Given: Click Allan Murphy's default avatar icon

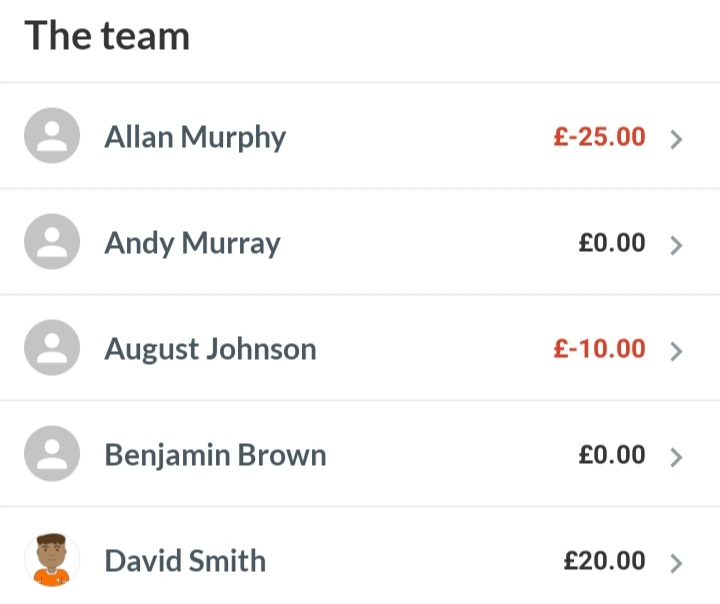Looking at the screenshot, I should click(52, 135).
